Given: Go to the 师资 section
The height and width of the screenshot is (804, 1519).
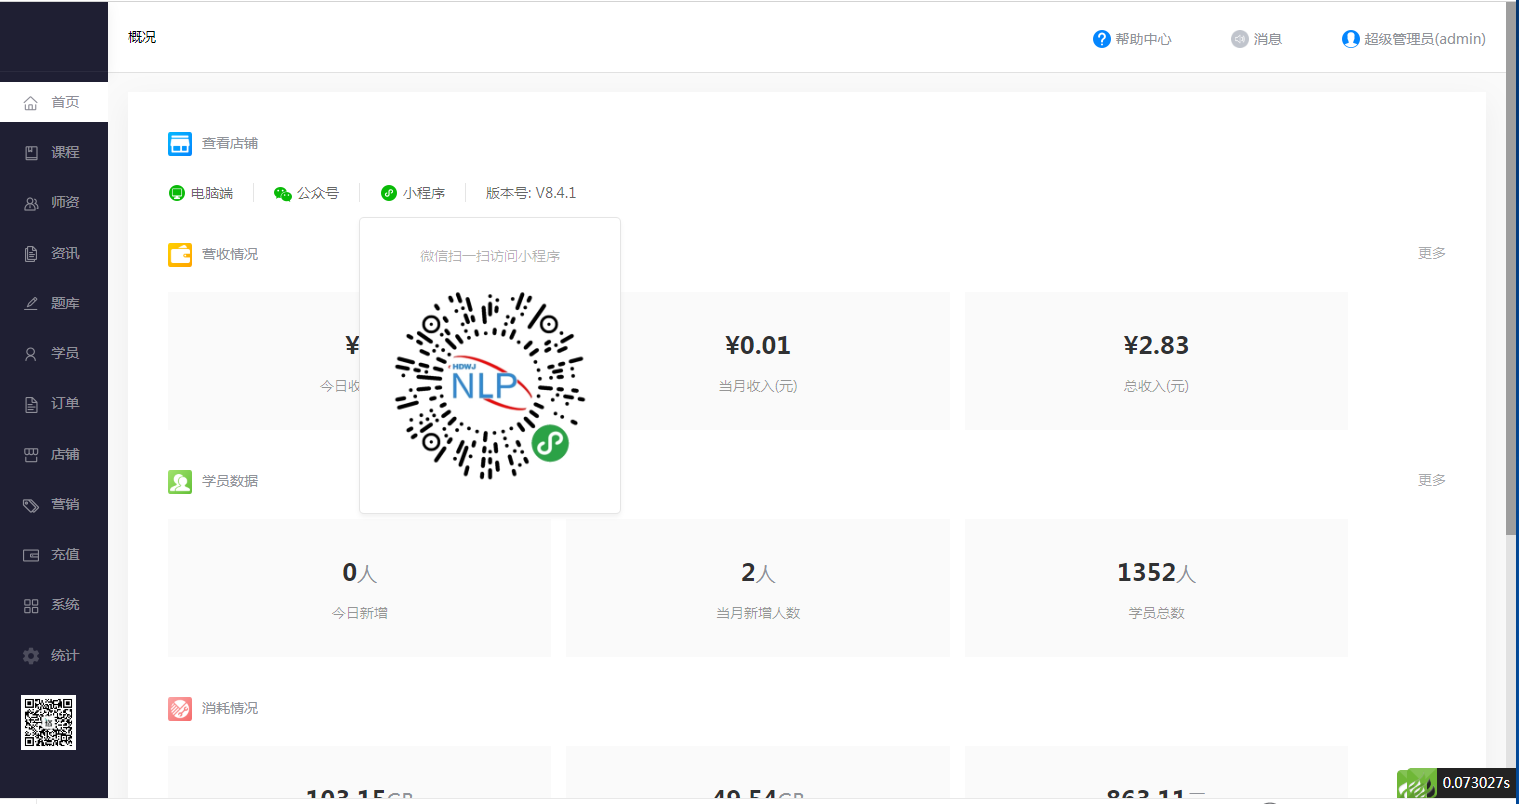Looking at the screenshot, I should coord(54,202).
